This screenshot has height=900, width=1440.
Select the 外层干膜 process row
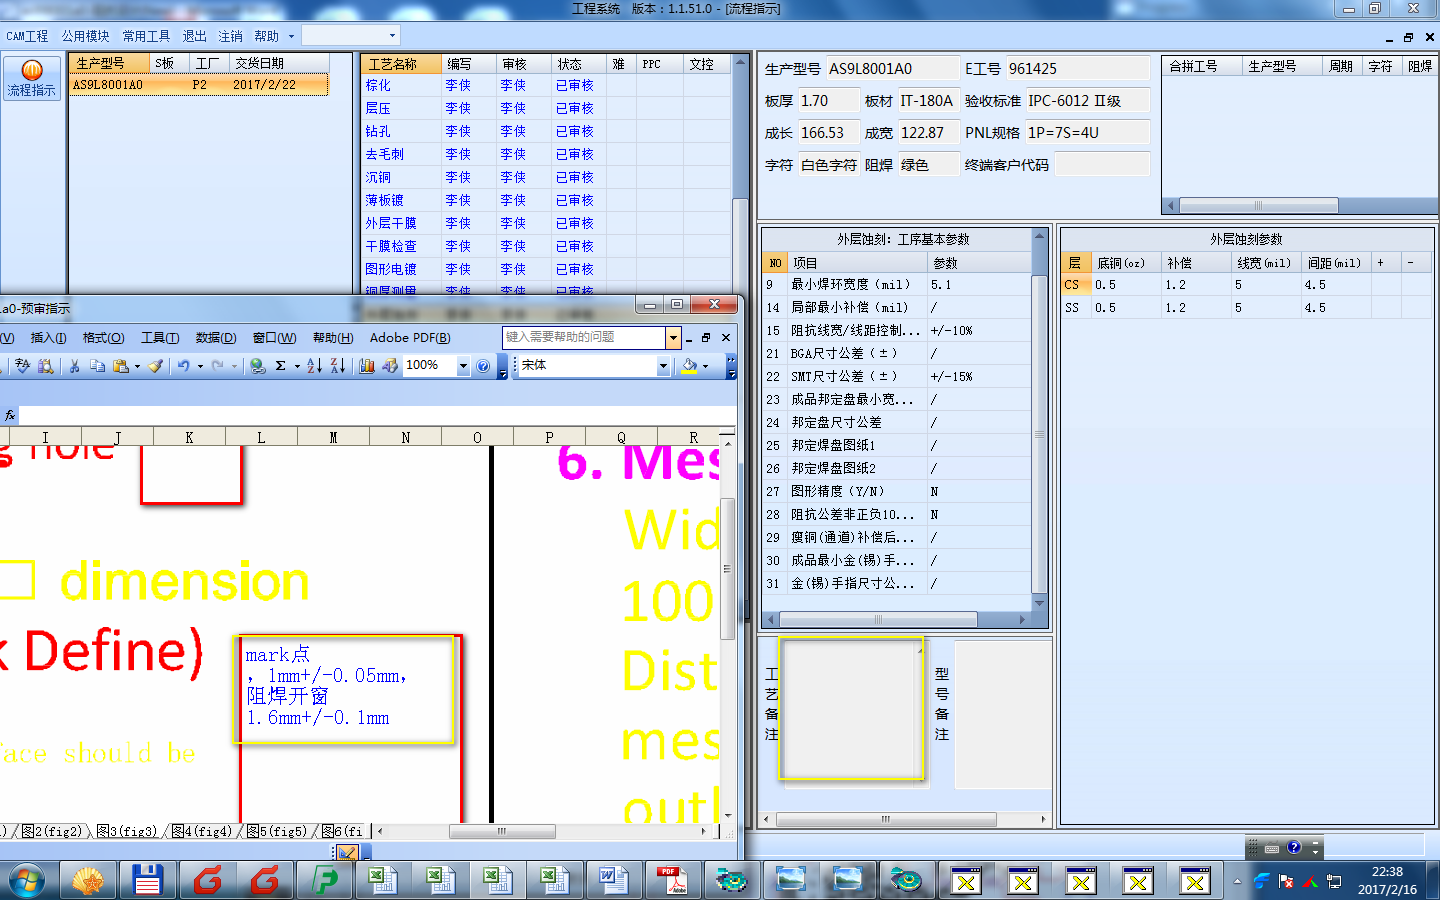point(546,224)
